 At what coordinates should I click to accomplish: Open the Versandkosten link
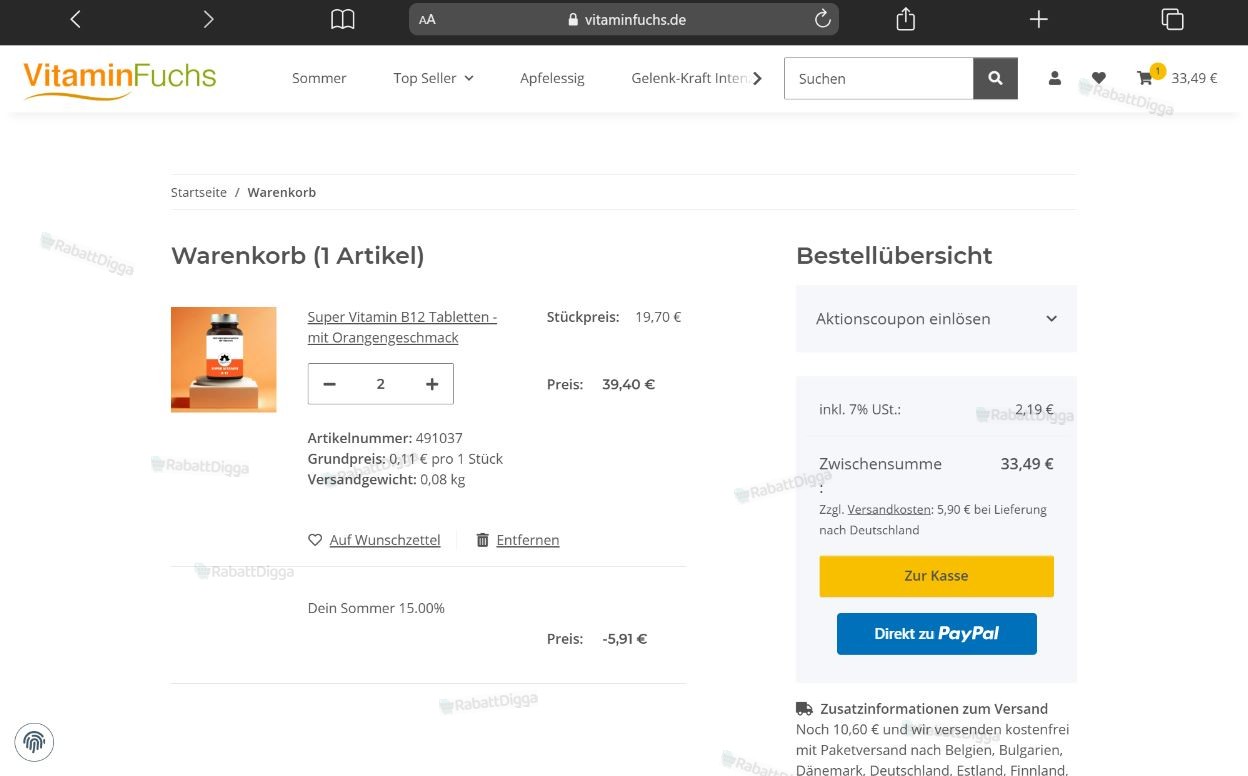tap(889, 509)
